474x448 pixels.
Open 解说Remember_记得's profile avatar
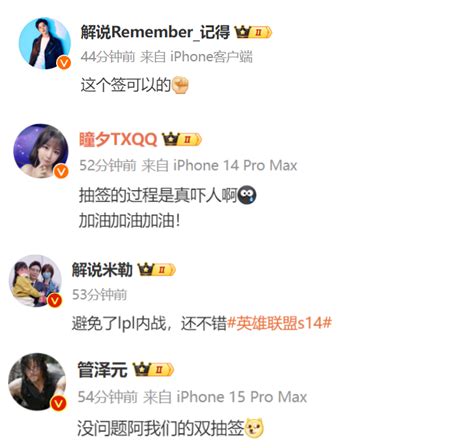pos(45,43)
